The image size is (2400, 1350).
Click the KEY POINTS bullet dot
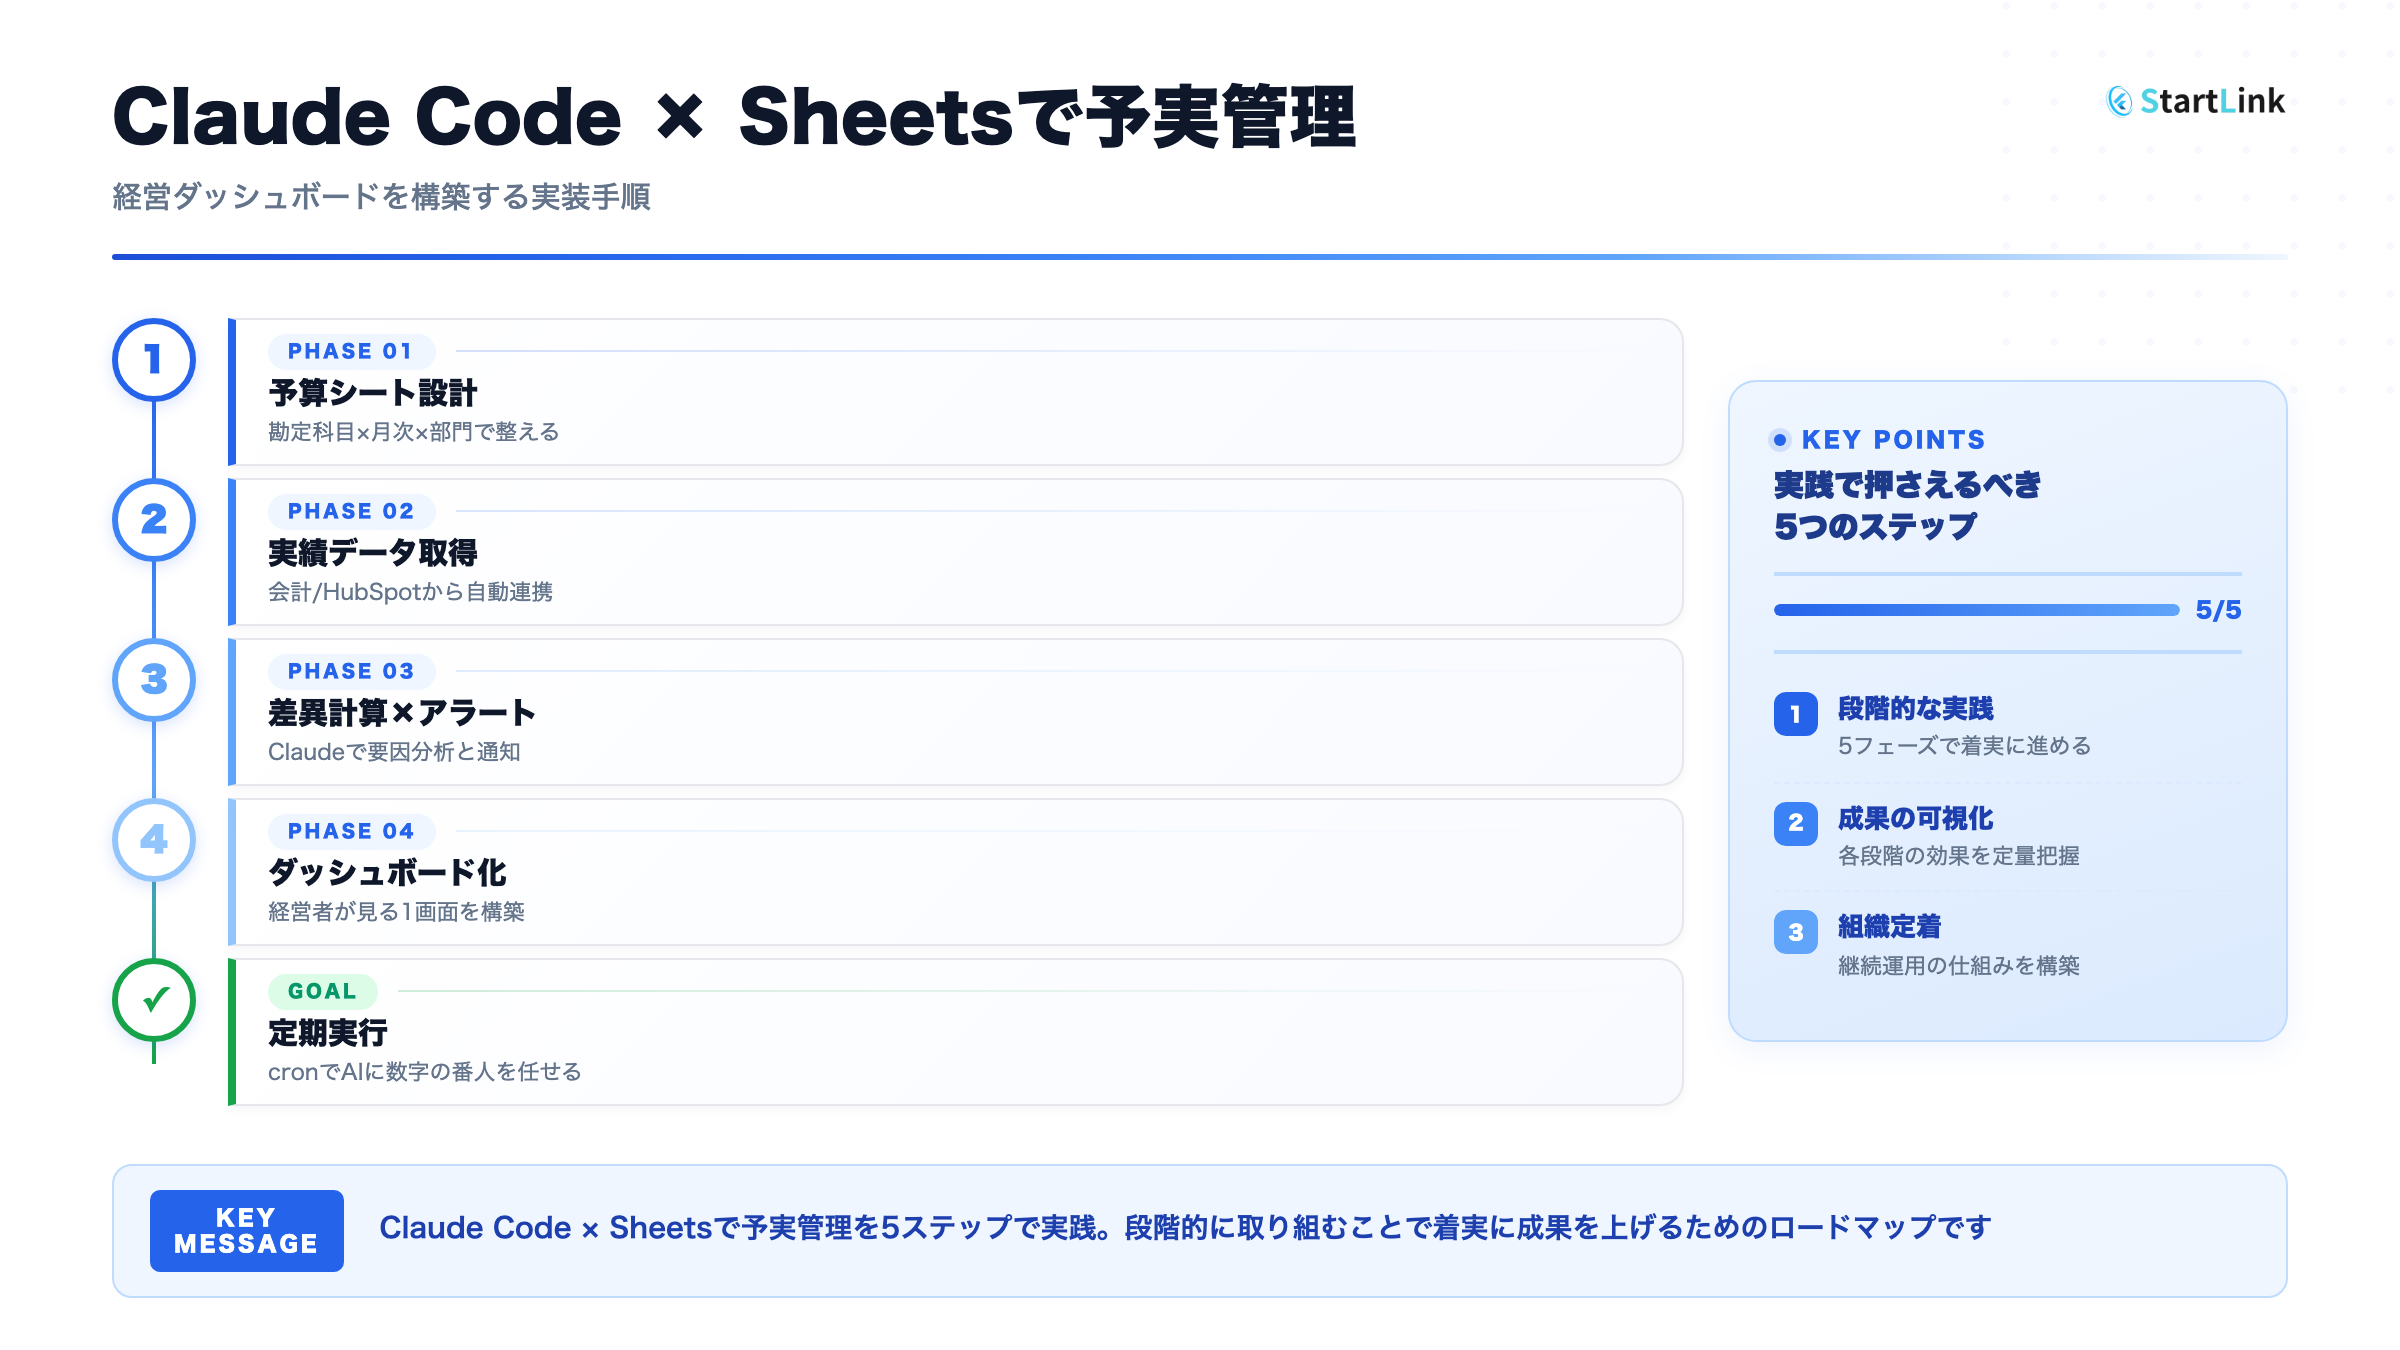[1780, 440]
